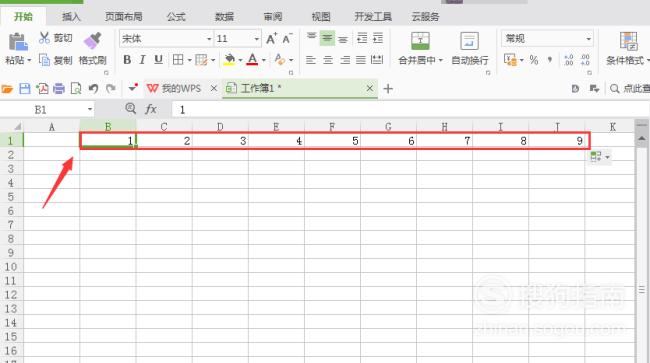650x363 pixels.
Task: Click the redo arrow
Action: coord(110,89)
